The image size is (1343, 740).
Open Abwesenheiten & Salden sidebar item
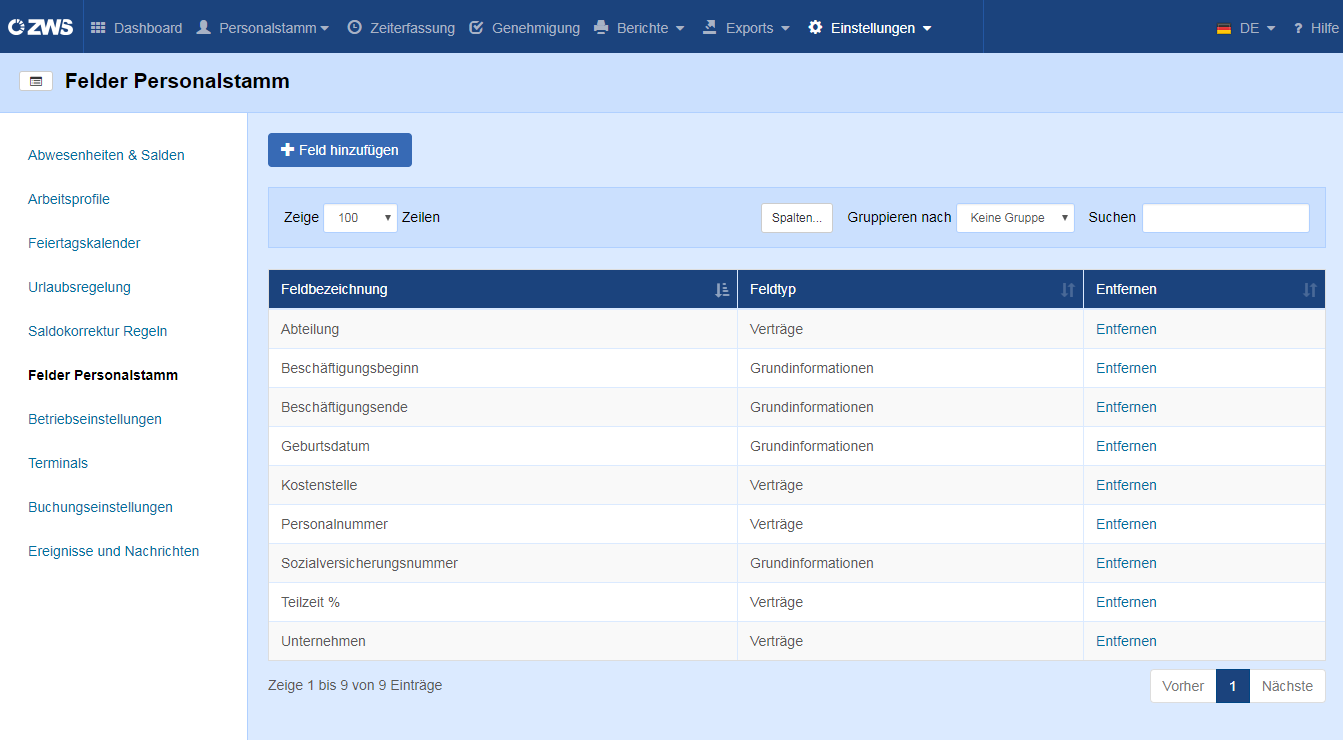click(x=106, y=155)
